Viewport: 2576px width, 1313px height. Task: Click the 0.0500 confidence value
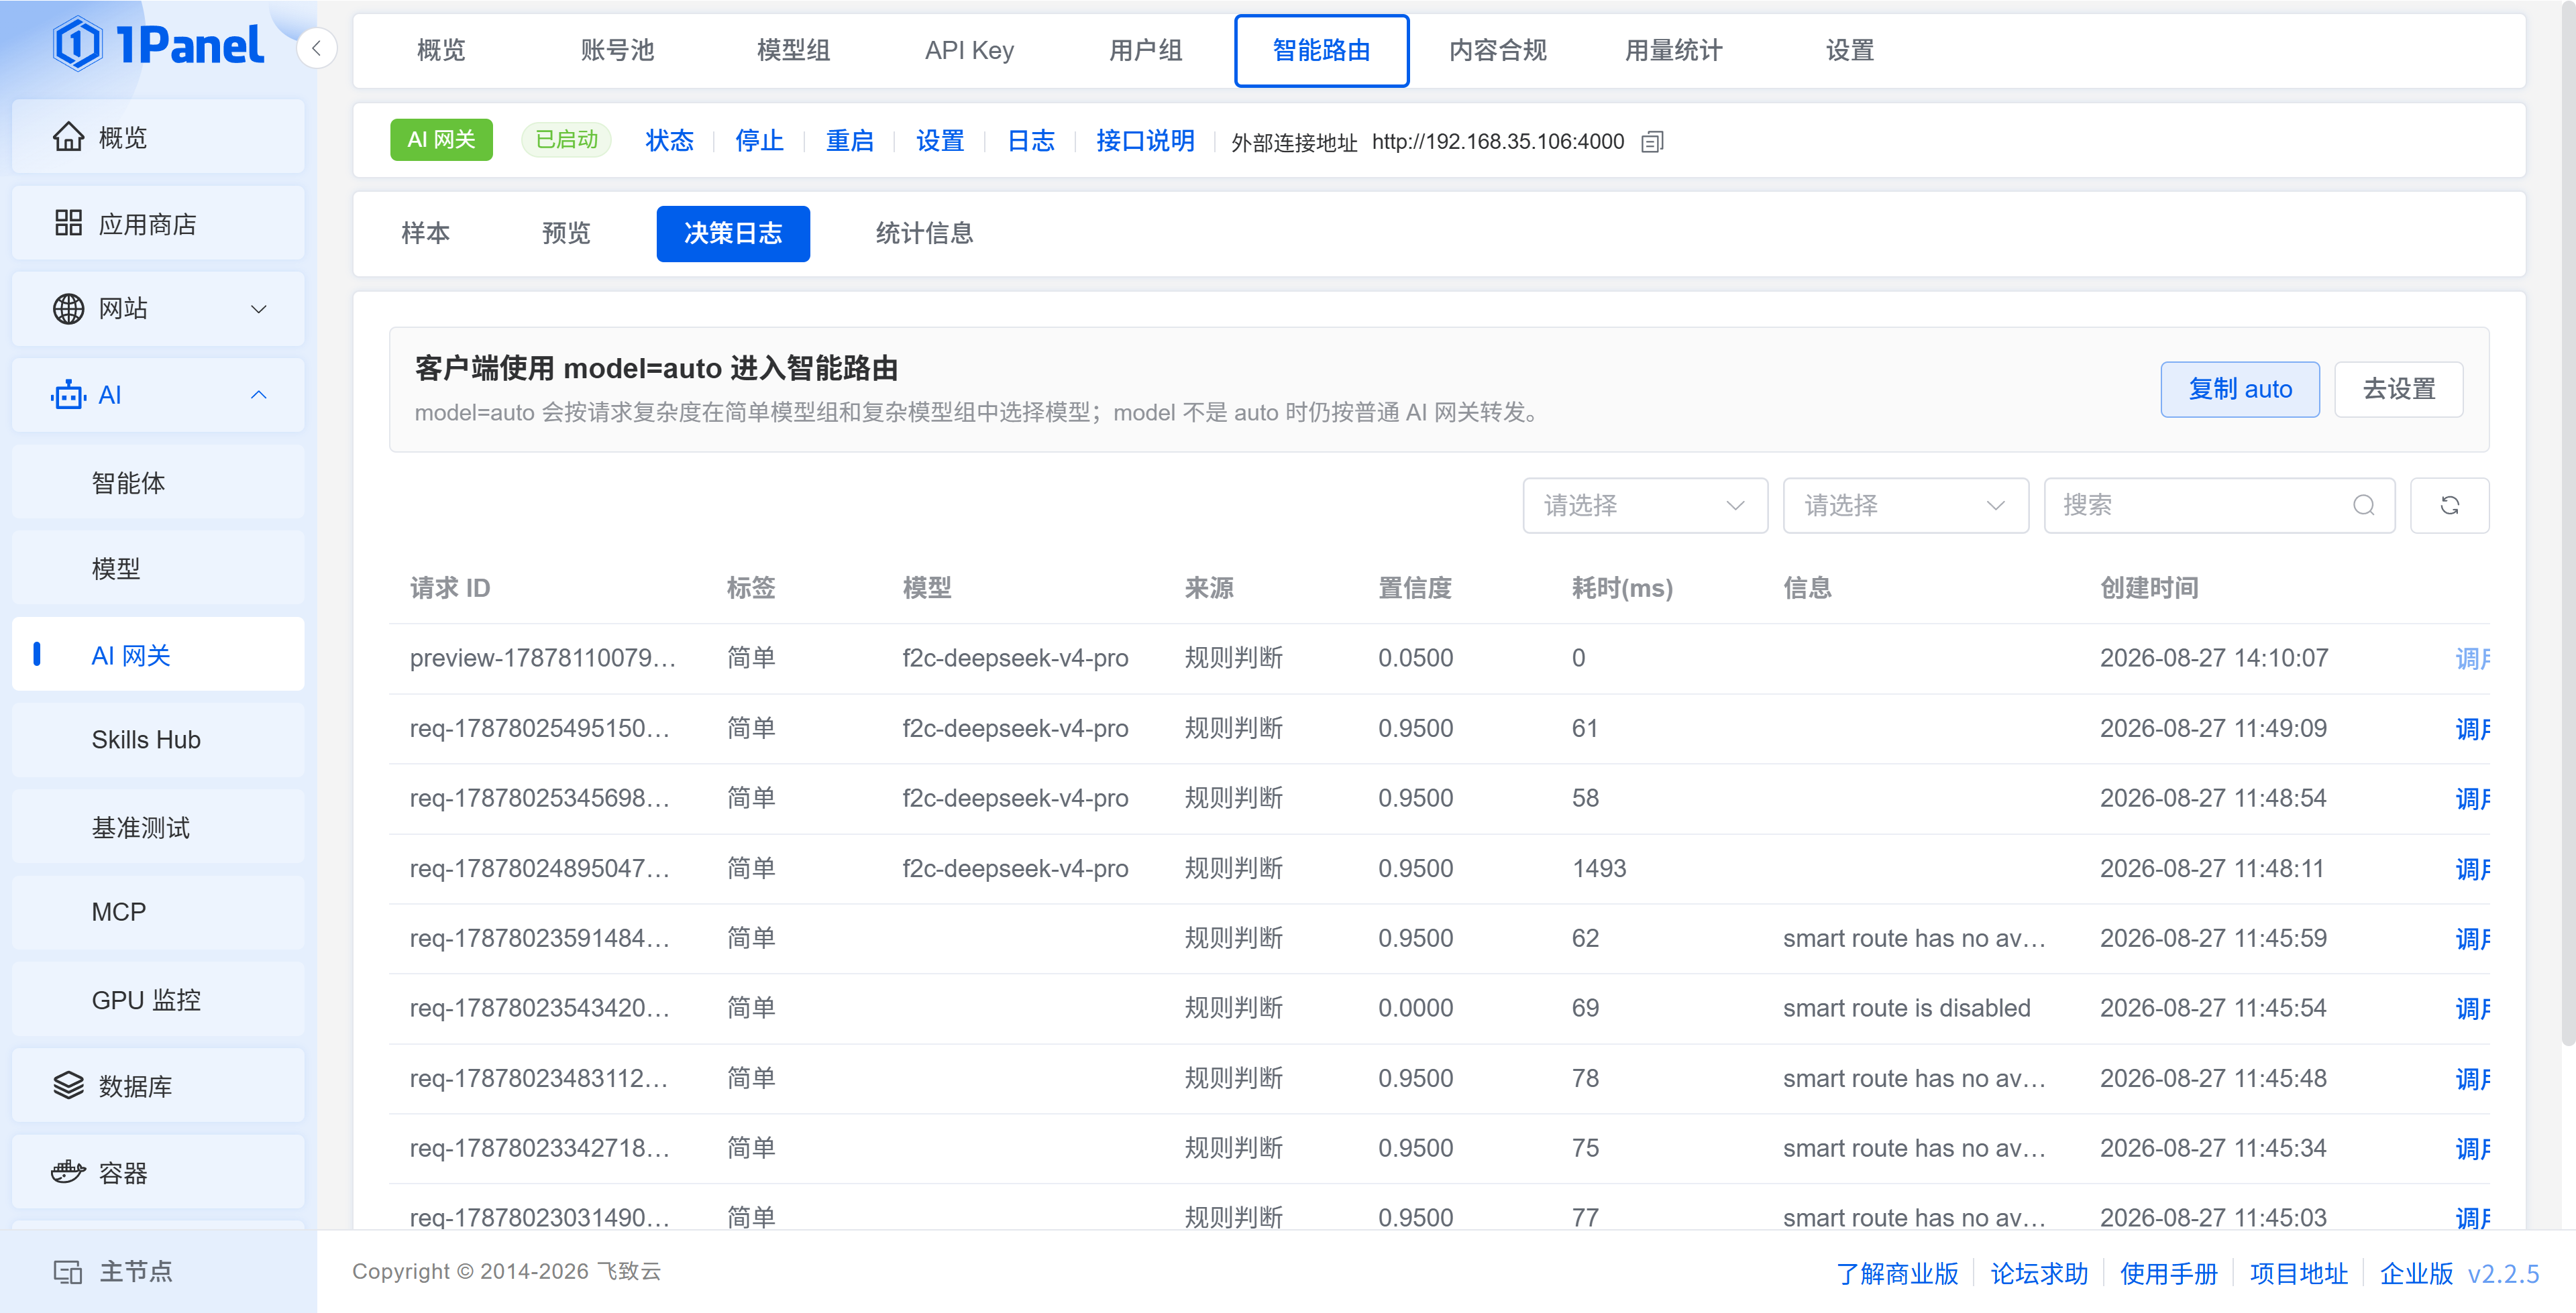[x=1415, y=658]
